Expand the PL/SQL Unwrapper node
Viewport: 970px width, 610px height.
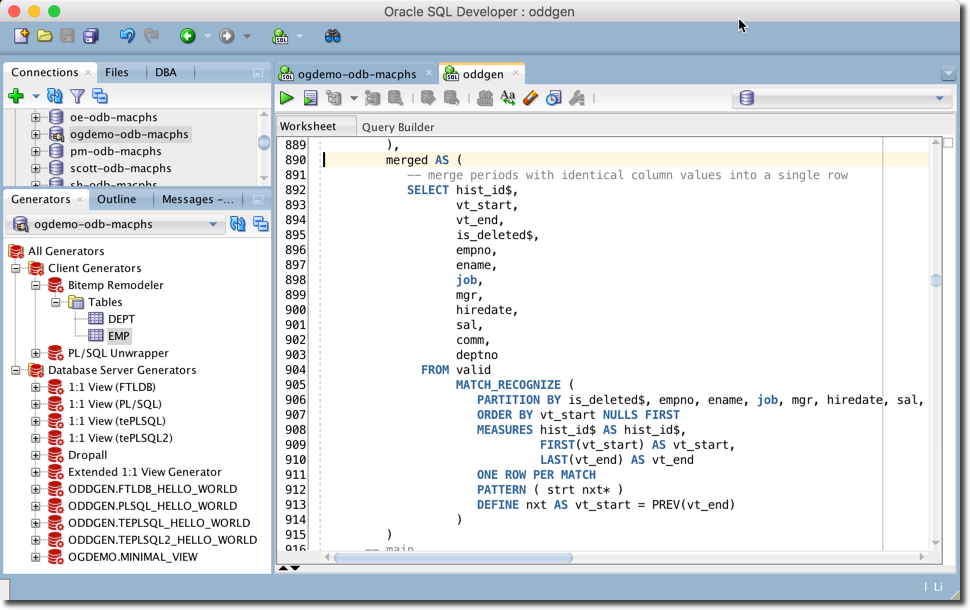coord(36,353)
